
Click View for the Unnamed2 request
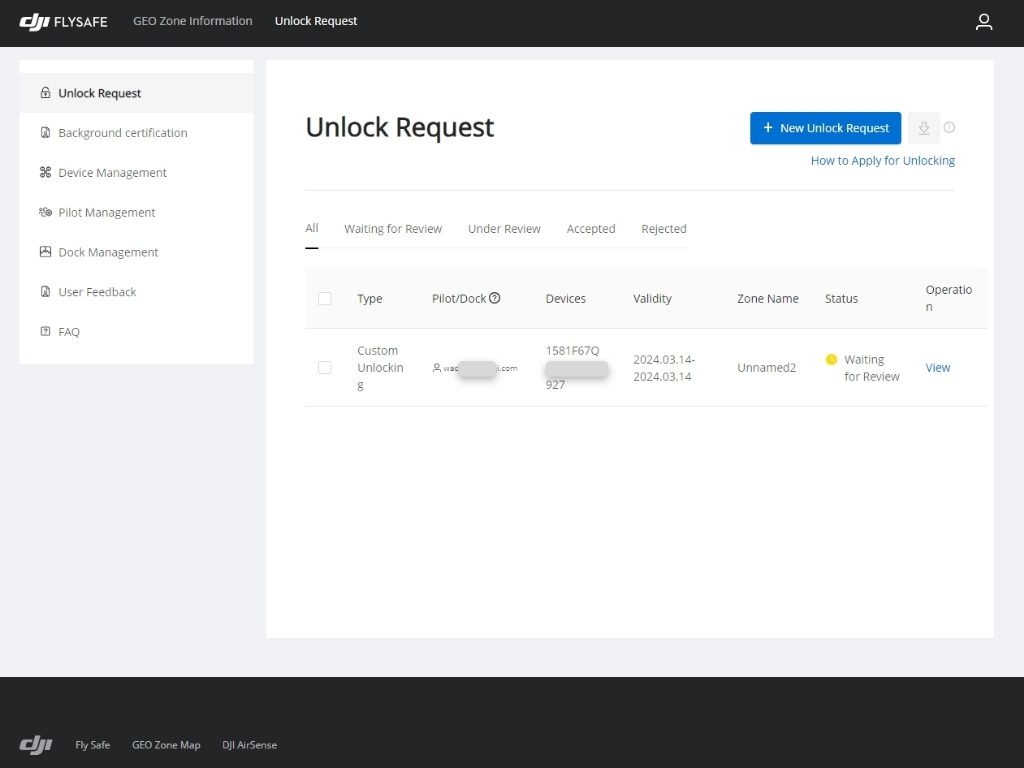coord(938,368)
